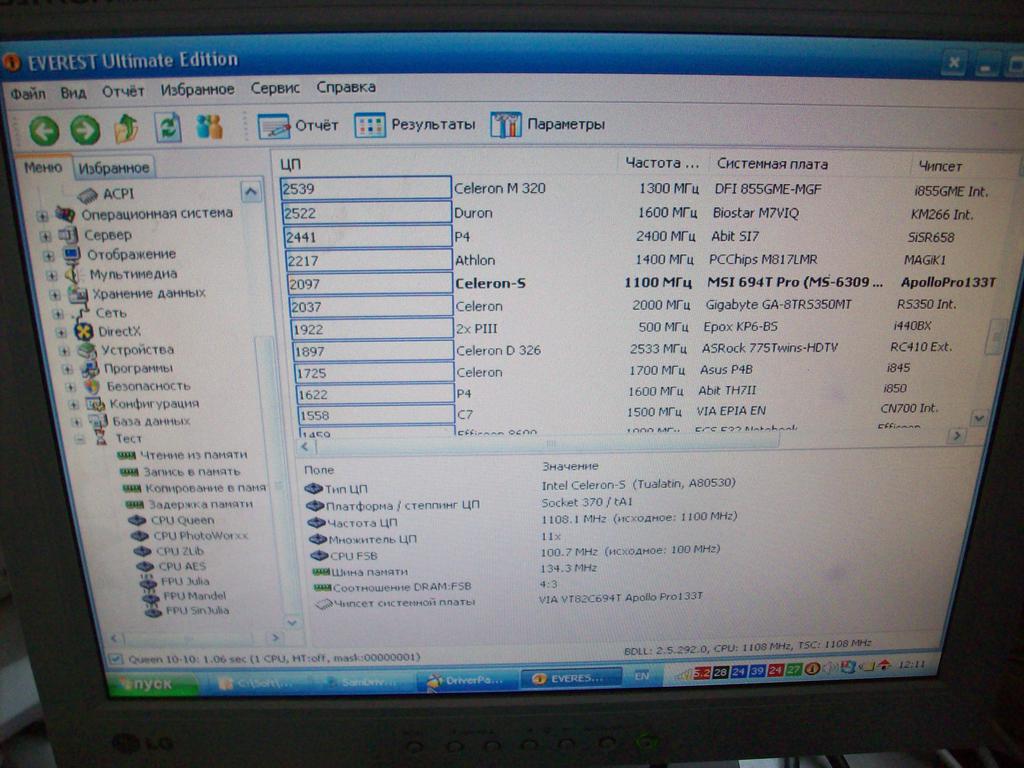The width and height of the screenshot is (1024, 768).
Task: Click the EN language indicator
Action: [642, 676]
